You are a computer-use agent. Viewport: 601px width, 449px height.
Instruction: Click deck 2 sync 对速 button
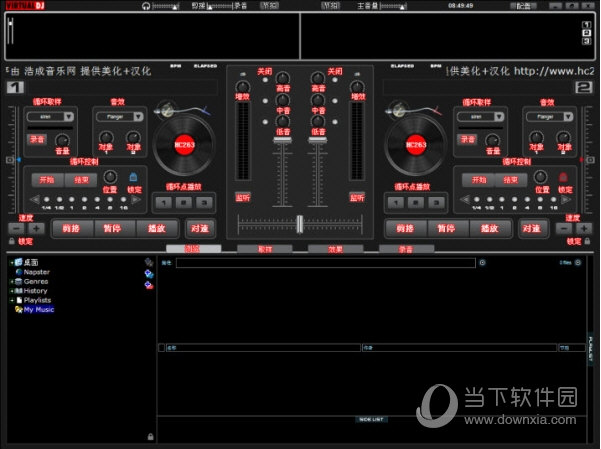click(x=532, y=229)
